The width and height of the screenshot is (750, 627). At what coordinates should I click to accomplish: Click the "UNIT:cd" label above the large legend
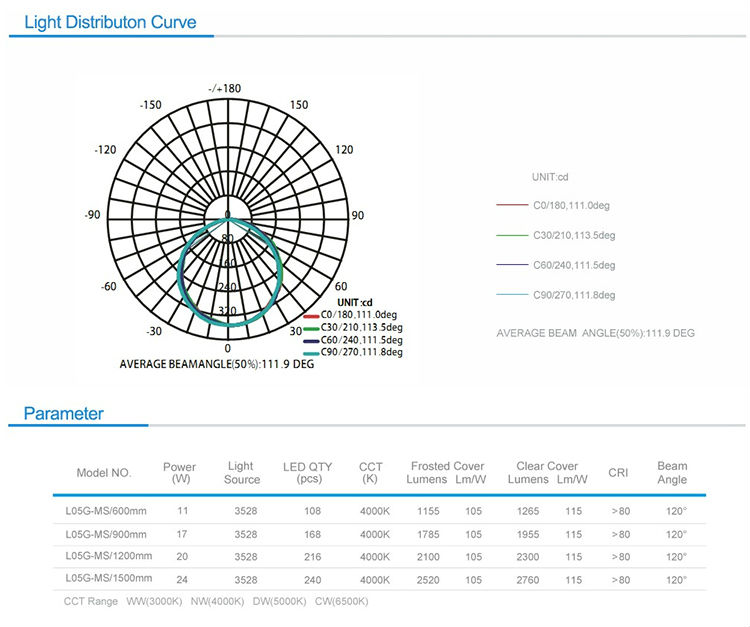click(x=549, y=177)
